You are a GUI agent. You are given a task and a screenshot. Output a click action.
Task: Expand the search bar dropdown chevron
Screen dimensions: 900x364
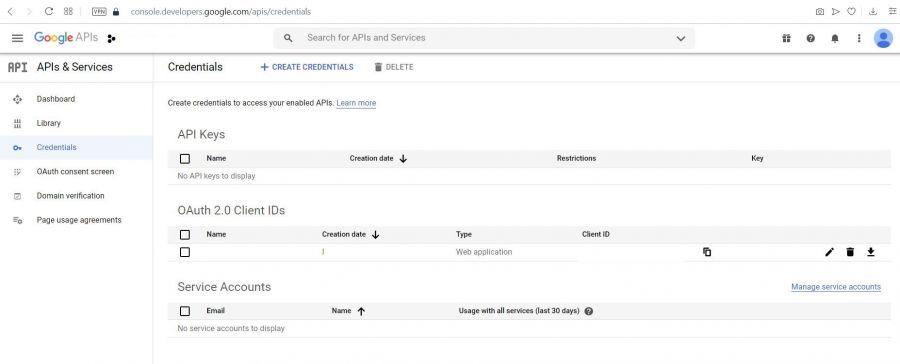click(681, 38)
